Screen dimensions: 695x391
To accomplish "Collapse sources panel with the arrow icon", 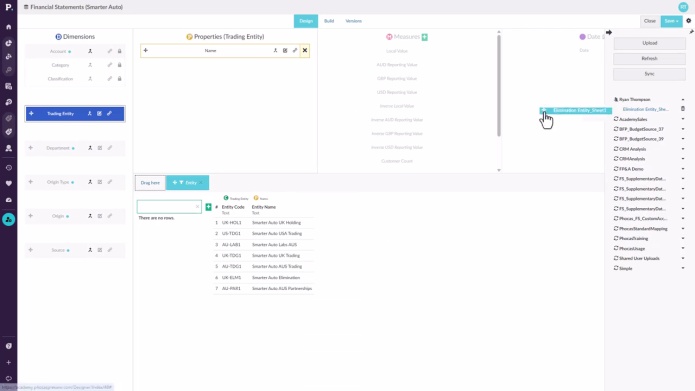I will tap(609, 32).
